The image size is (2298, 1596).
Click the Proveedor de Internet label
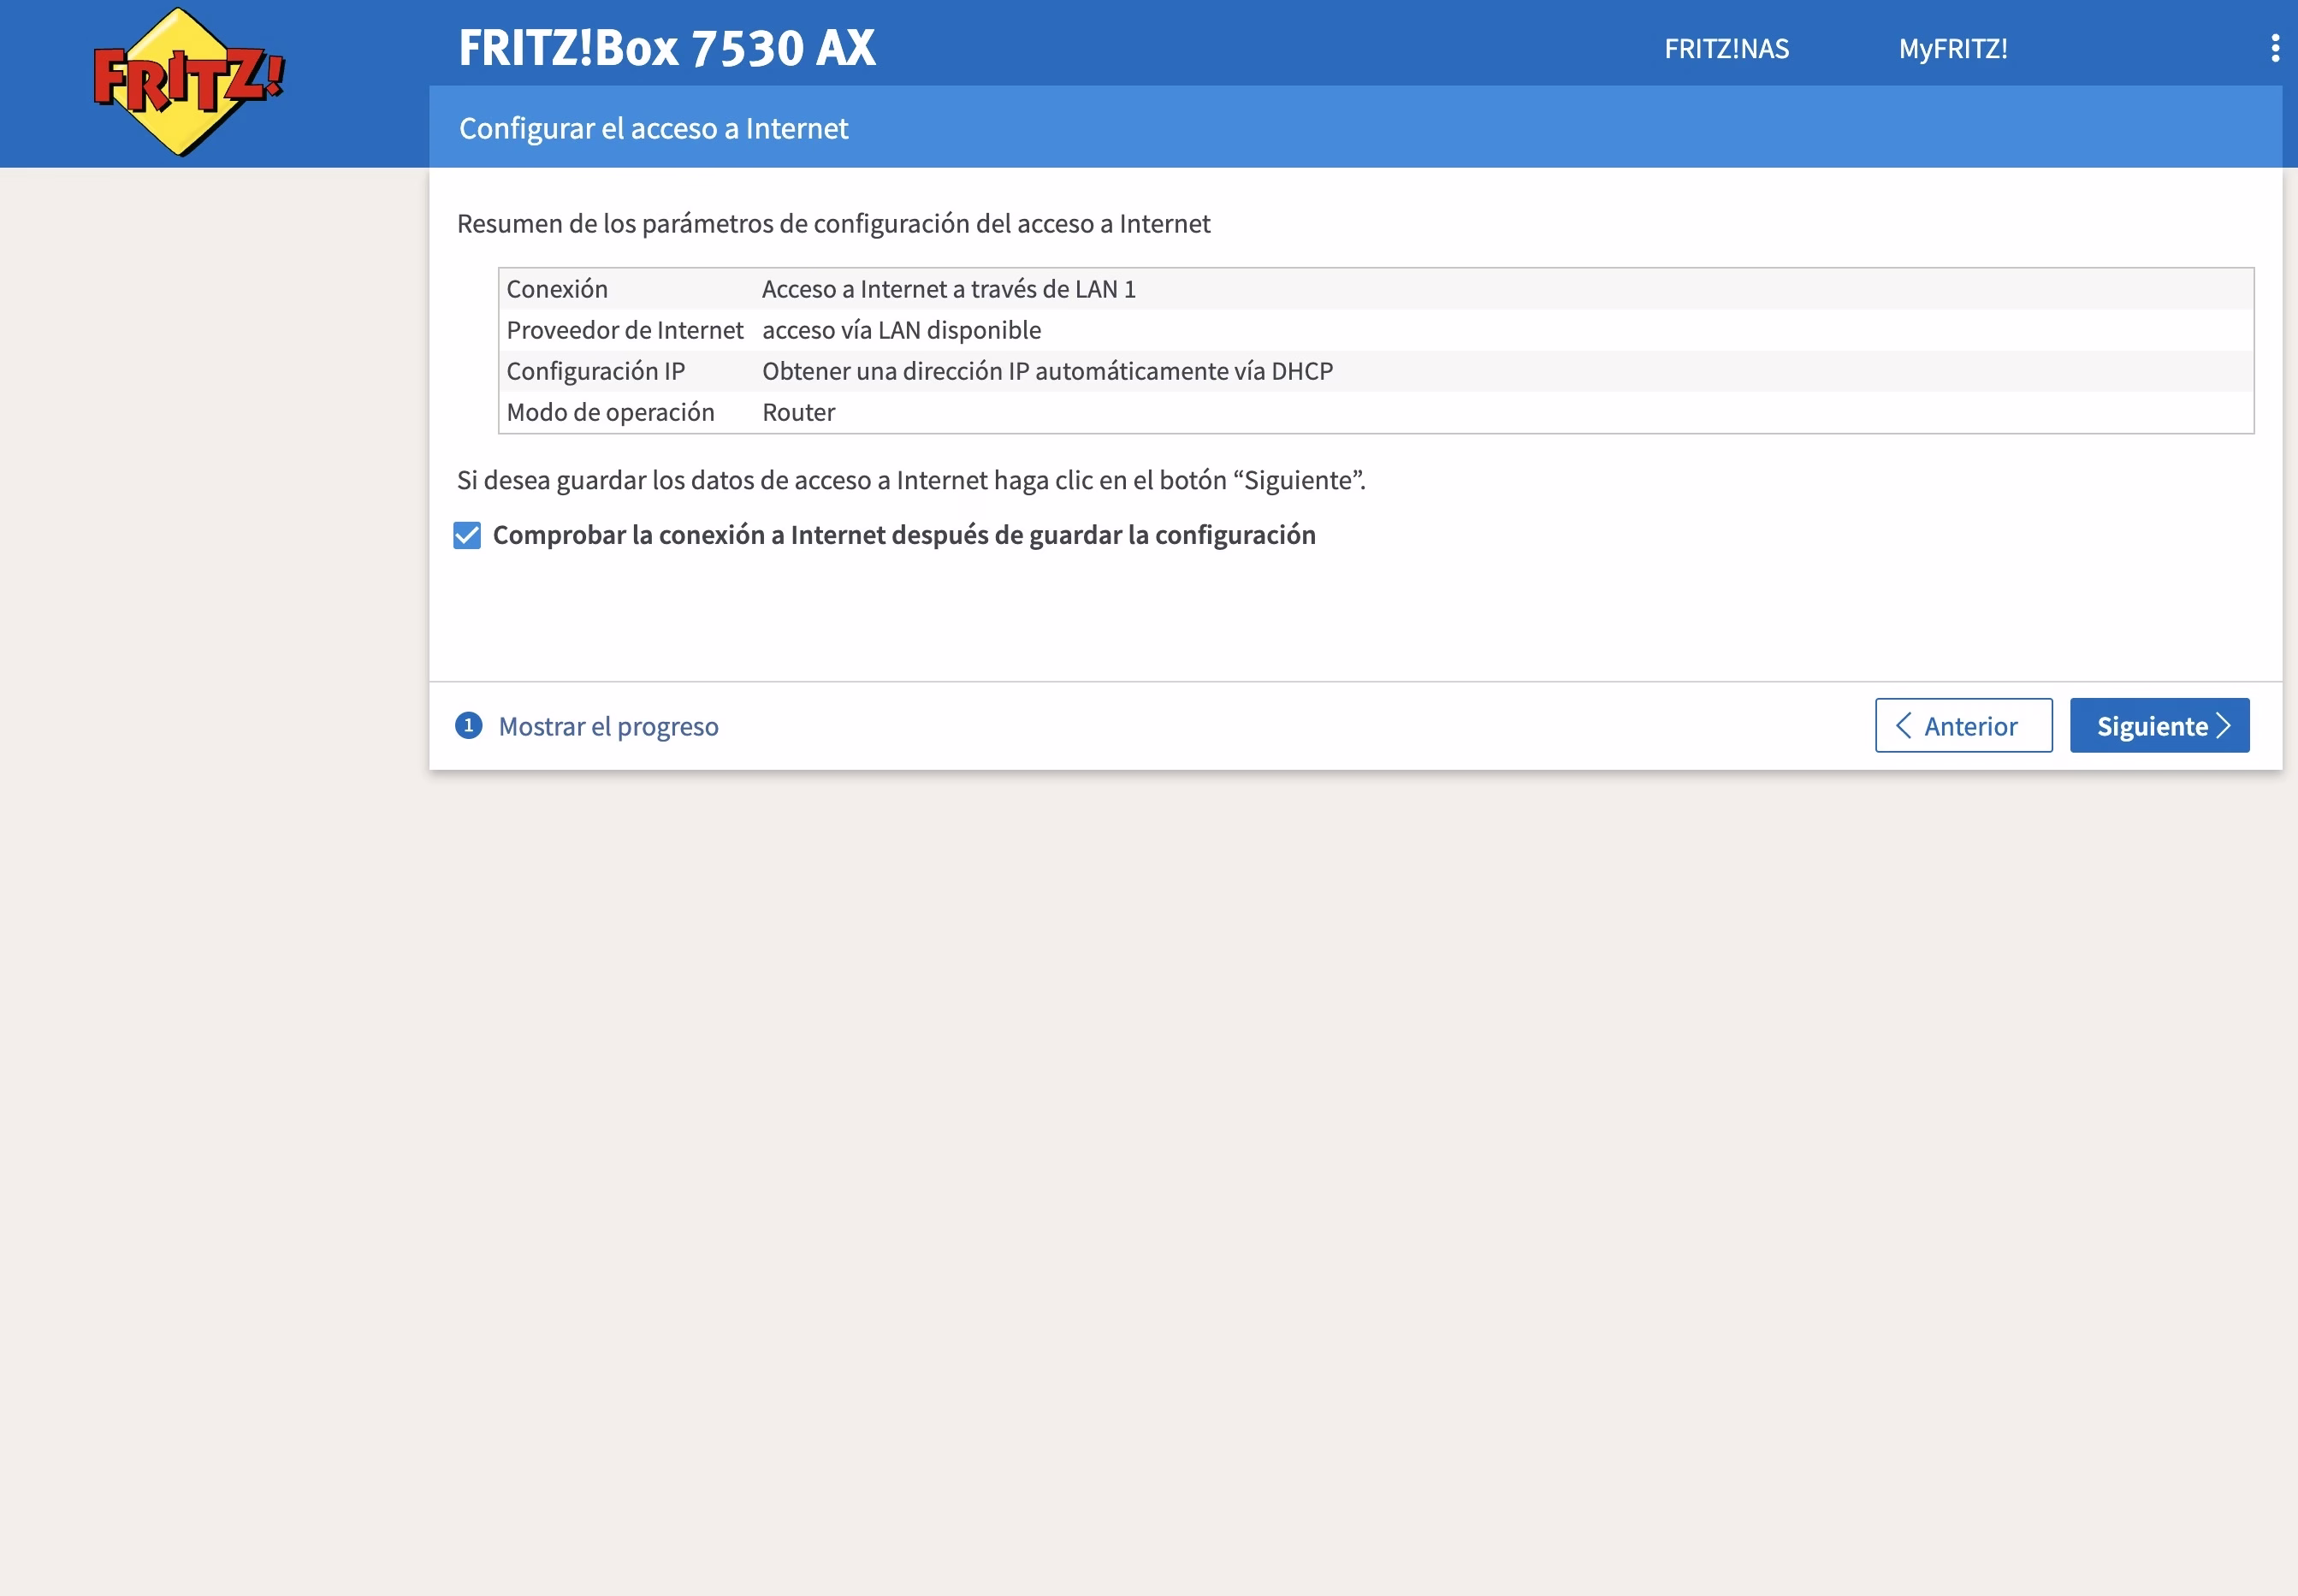625,330
